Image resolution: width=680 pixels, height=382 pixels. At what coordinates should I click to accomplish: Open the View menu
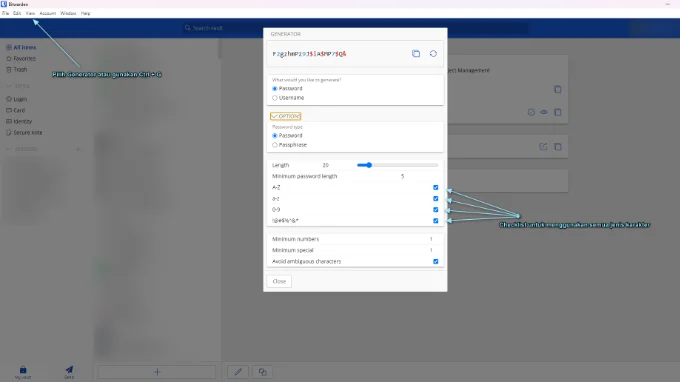coord(30,13)
